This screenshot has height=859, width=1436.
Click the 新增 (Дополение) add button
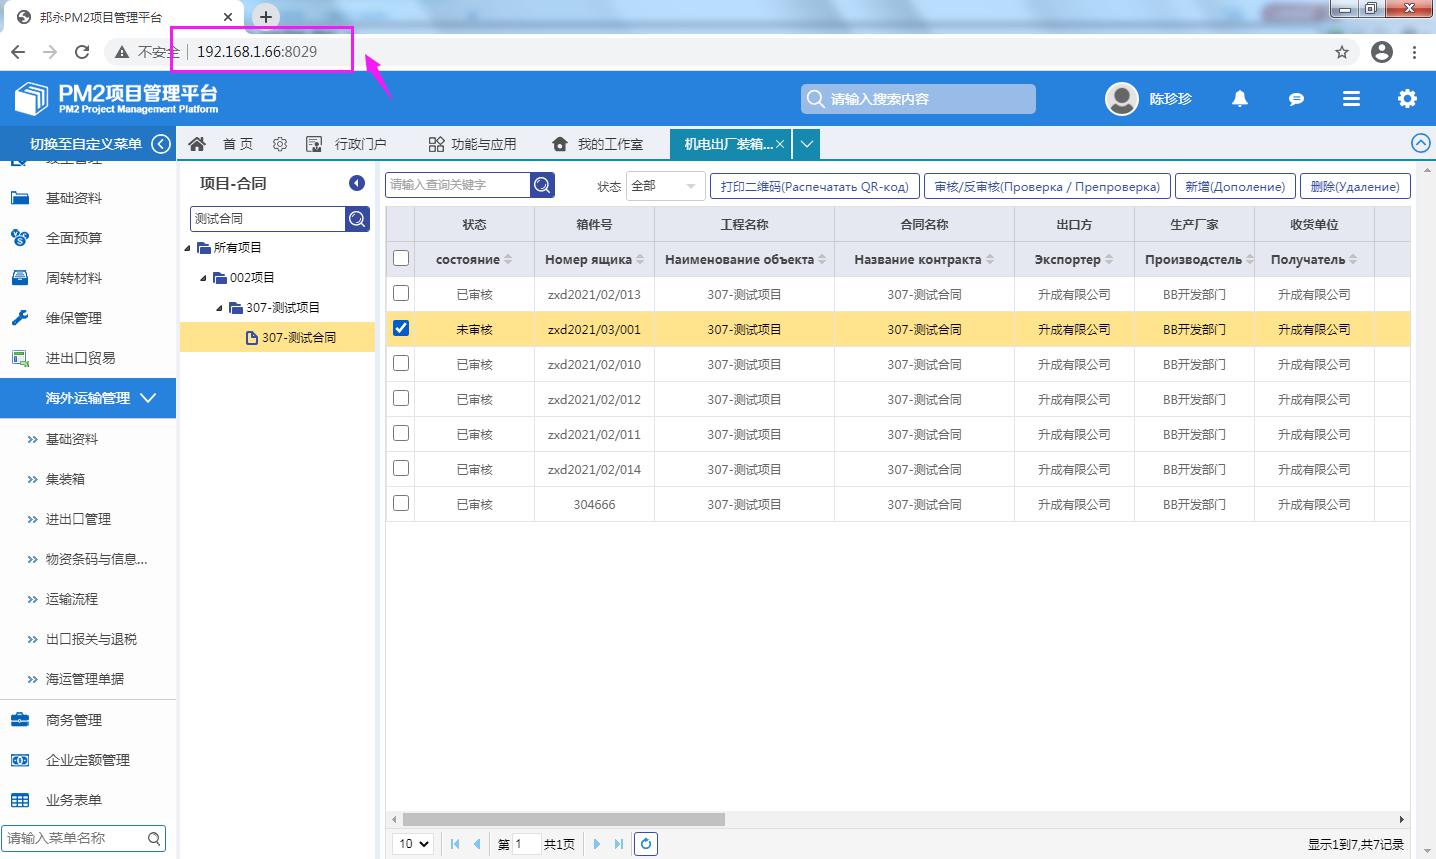[1235, 186]
